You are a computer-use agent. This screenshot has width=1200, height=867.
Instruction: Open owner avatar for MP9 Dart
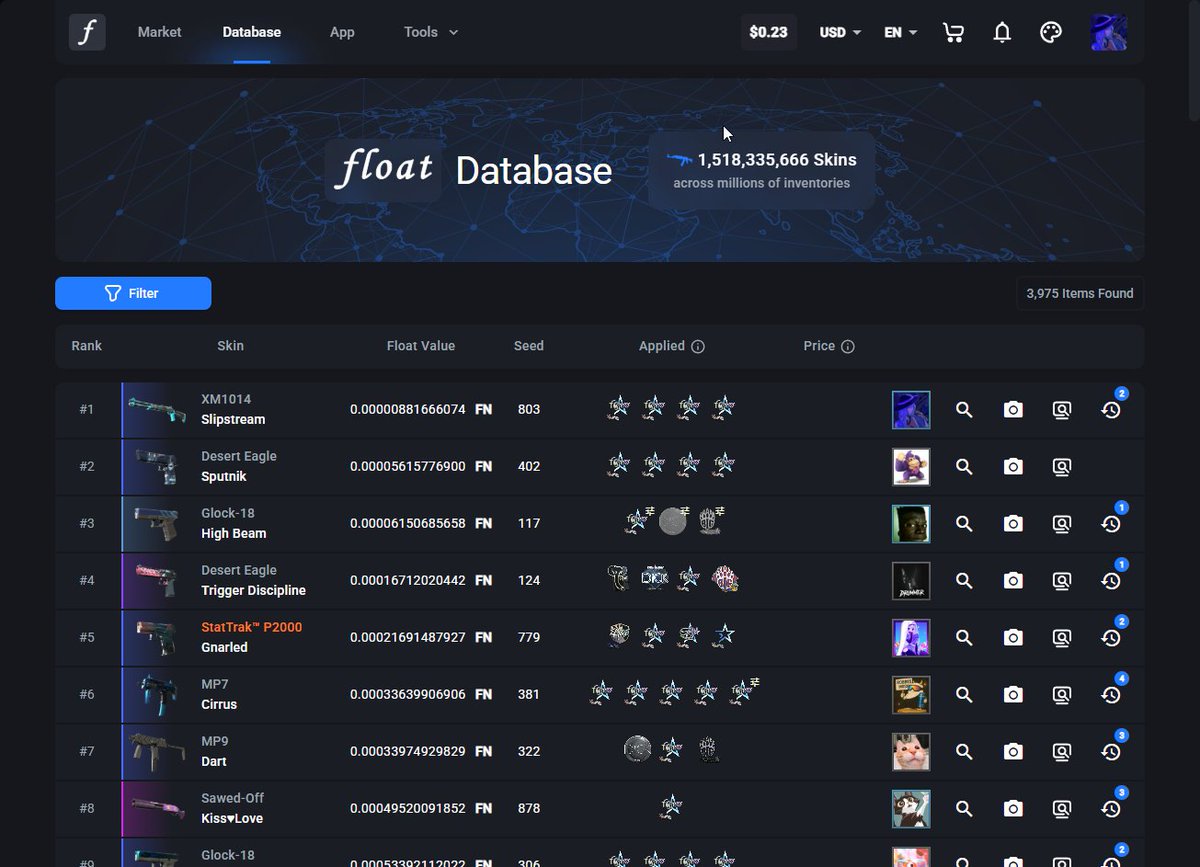pos(911,752)
